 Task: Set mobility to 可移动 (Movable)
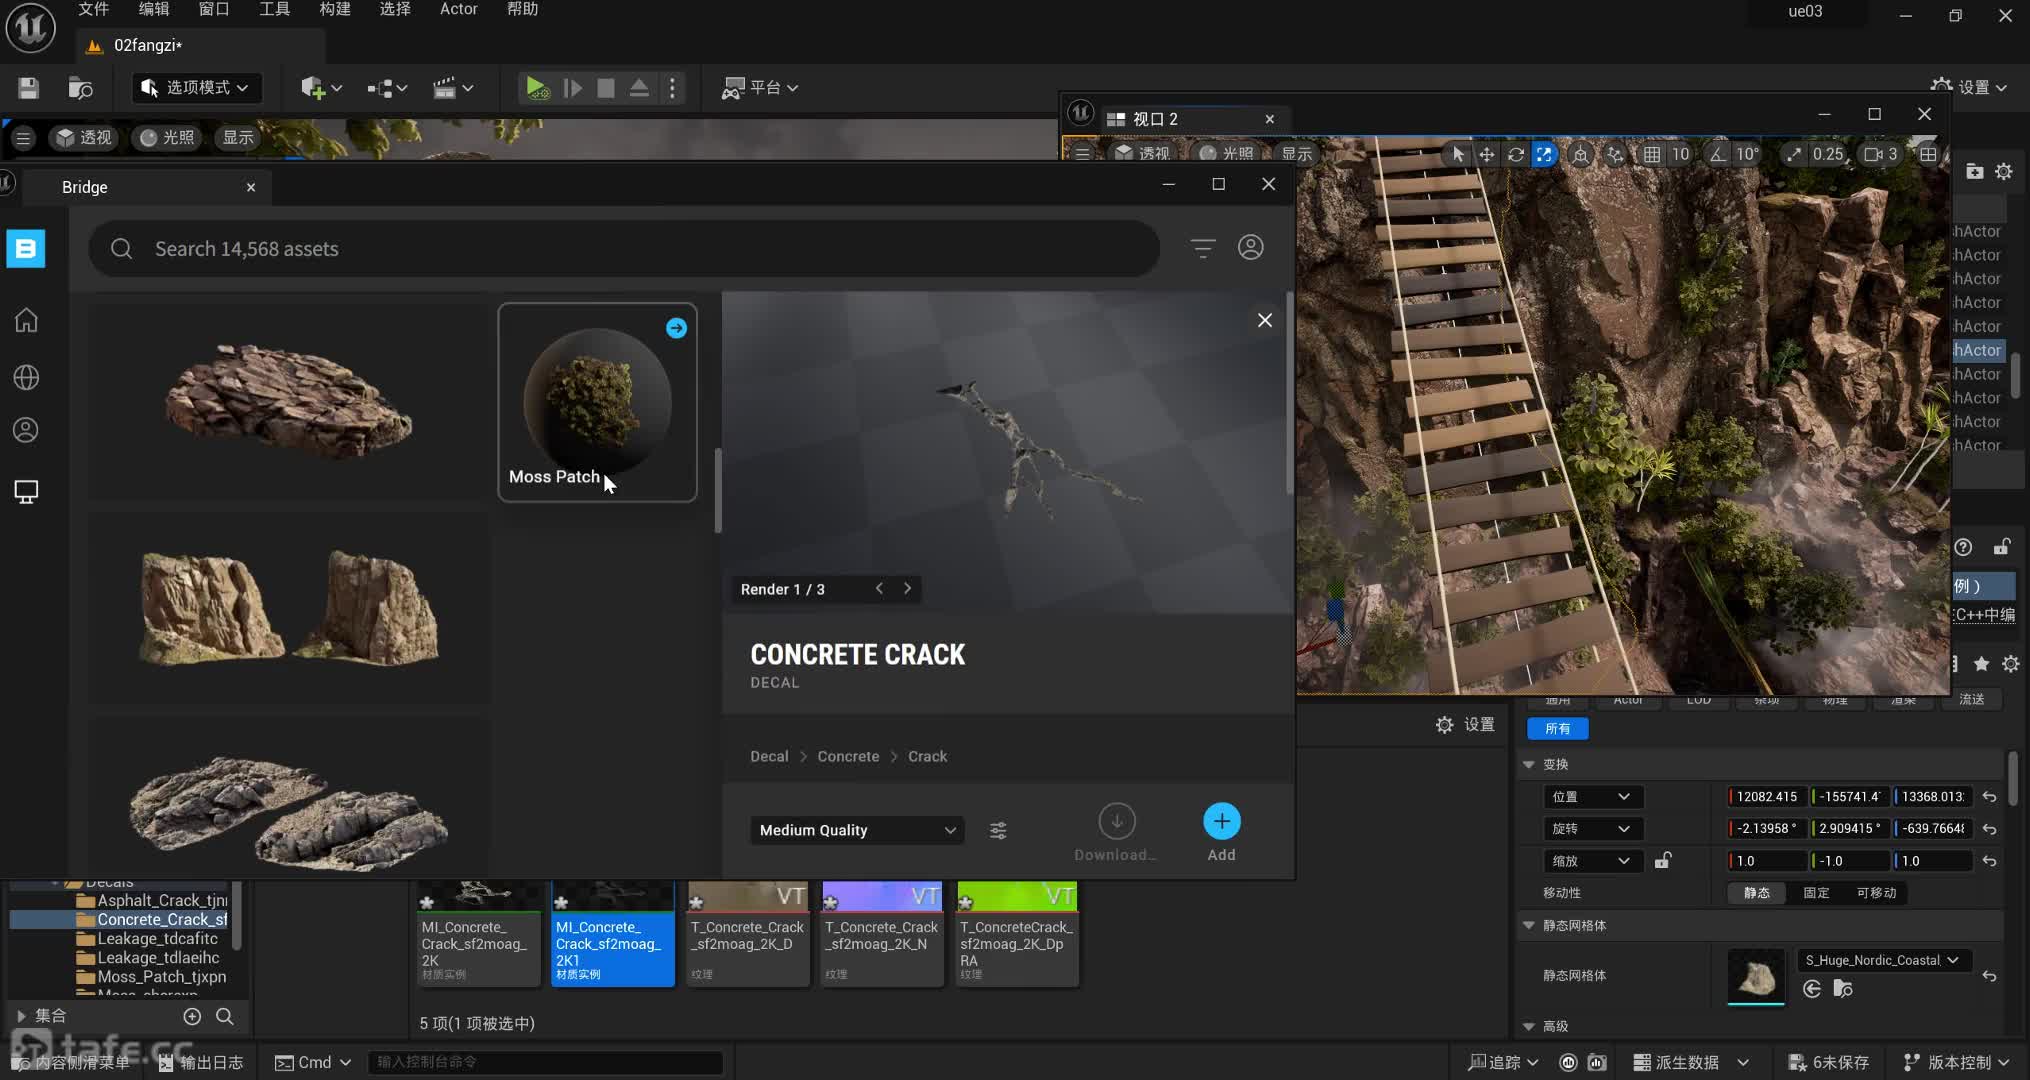(1876, 893)
